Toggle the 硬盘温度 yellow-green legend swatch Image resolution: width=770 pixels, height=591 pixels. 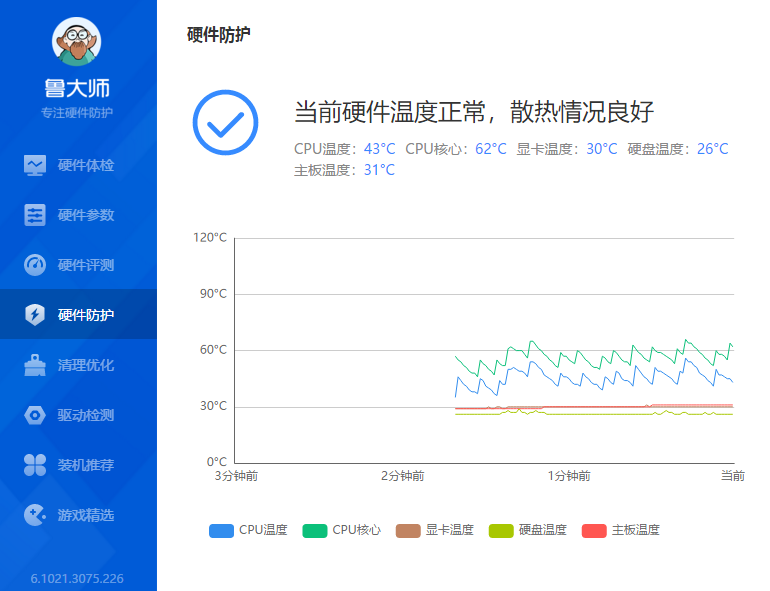501,531
